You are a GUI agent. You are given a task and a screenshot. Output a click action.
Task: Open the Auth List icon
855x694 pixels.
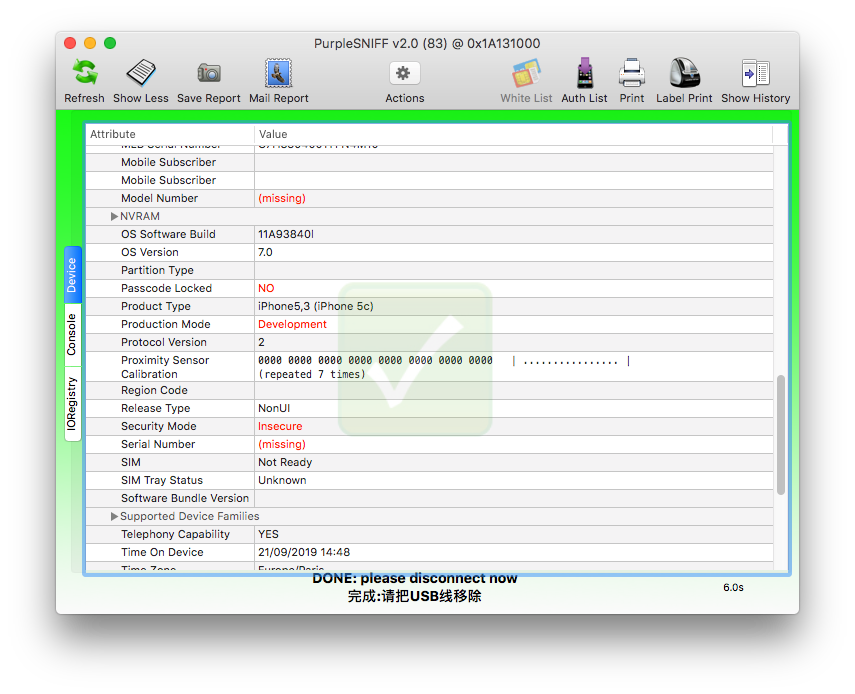(x=585, y=73)
